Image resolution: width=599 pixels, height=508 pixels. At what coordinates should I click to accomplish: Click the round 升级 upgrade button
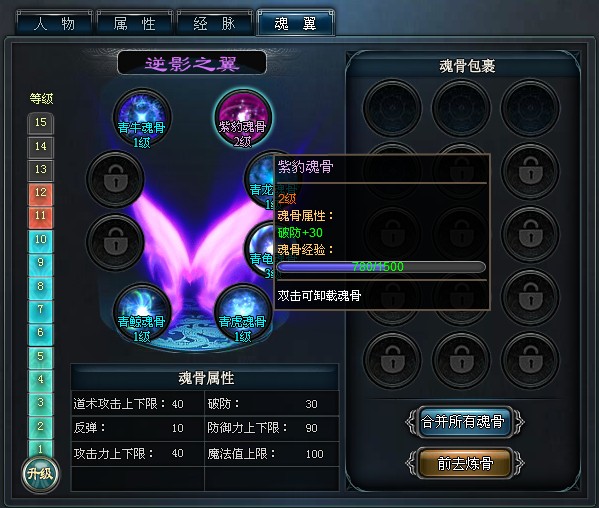coord(40,474)
